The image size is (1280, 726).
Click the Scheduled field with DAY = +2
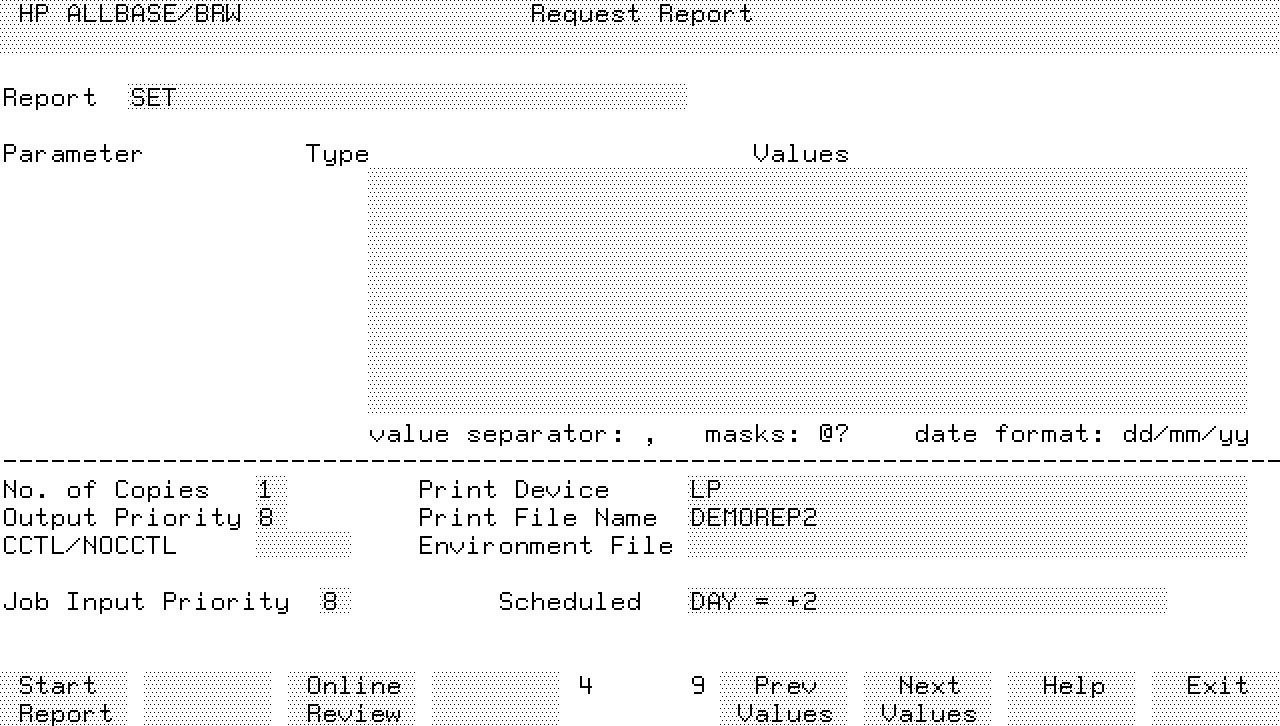[926, 602]
